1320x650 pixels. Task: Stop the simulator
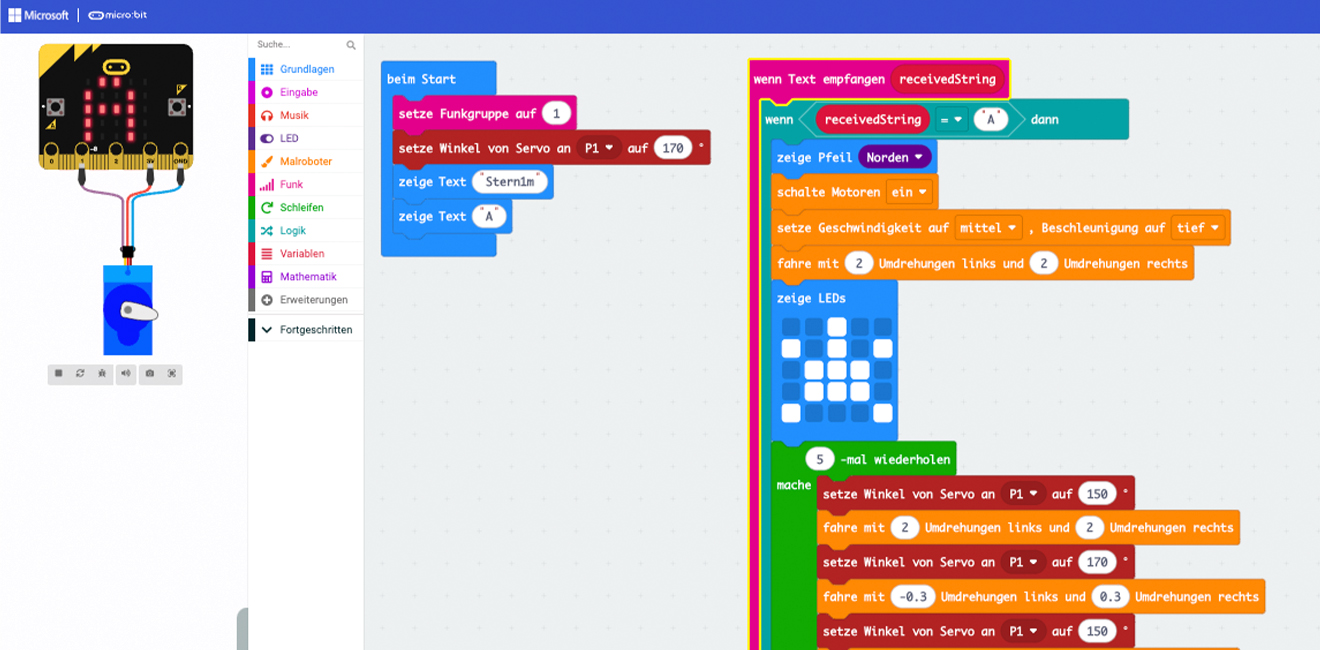(59, 374)
